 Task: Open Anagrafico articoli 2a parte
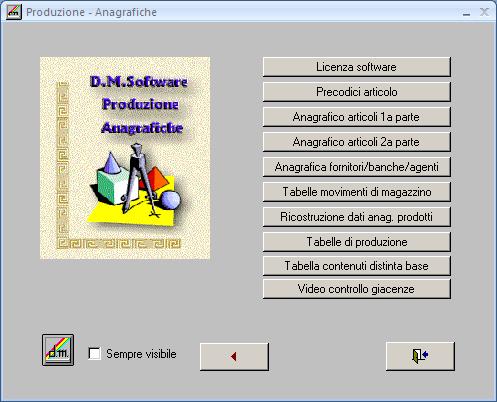(x=357, y=142)
